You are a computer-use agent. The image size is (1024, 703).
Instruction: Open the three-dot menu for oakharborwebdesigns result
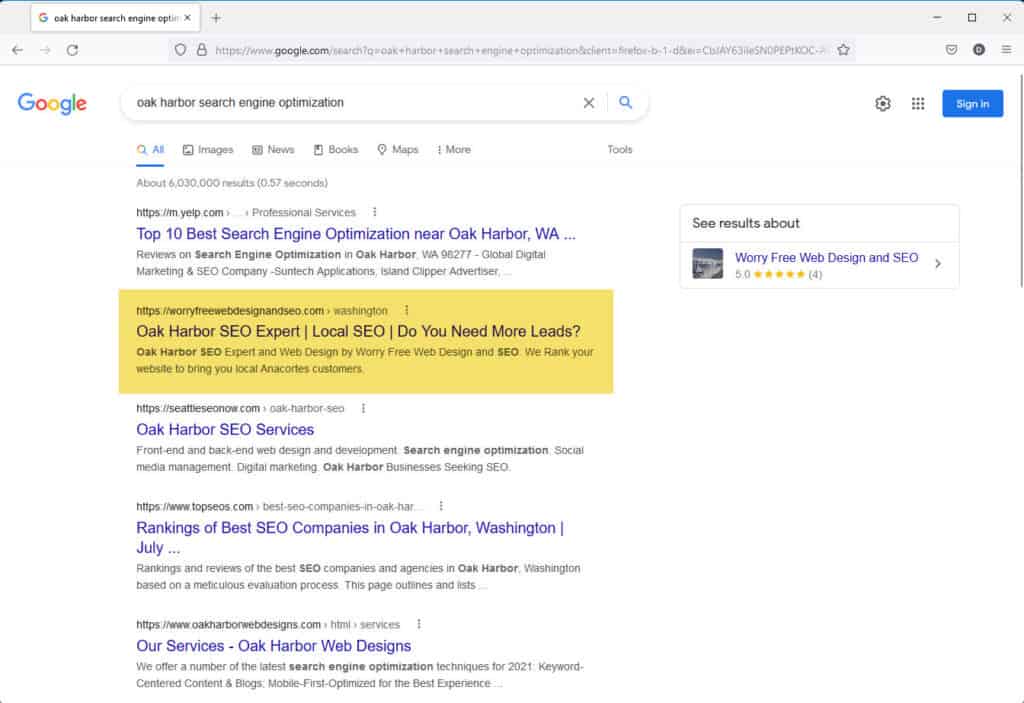pyautogui.click(x=419, y=624)
